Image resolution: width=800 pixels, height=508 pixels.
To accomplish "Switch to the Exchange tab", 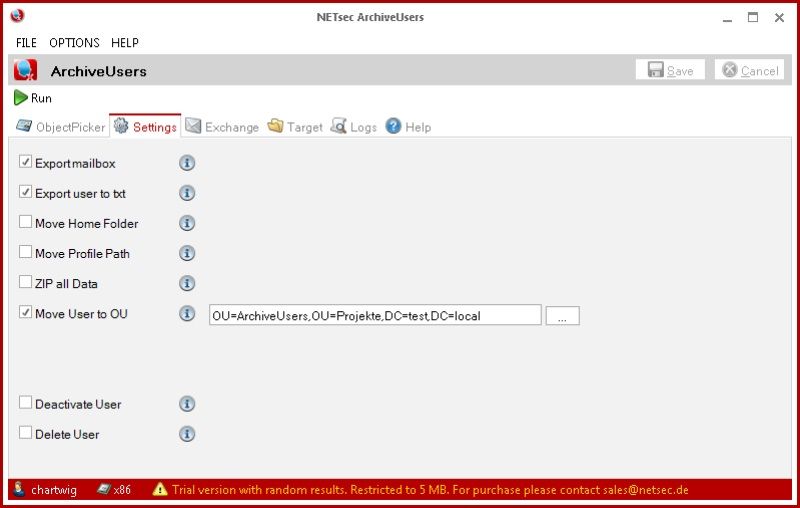I will point(222,126).
